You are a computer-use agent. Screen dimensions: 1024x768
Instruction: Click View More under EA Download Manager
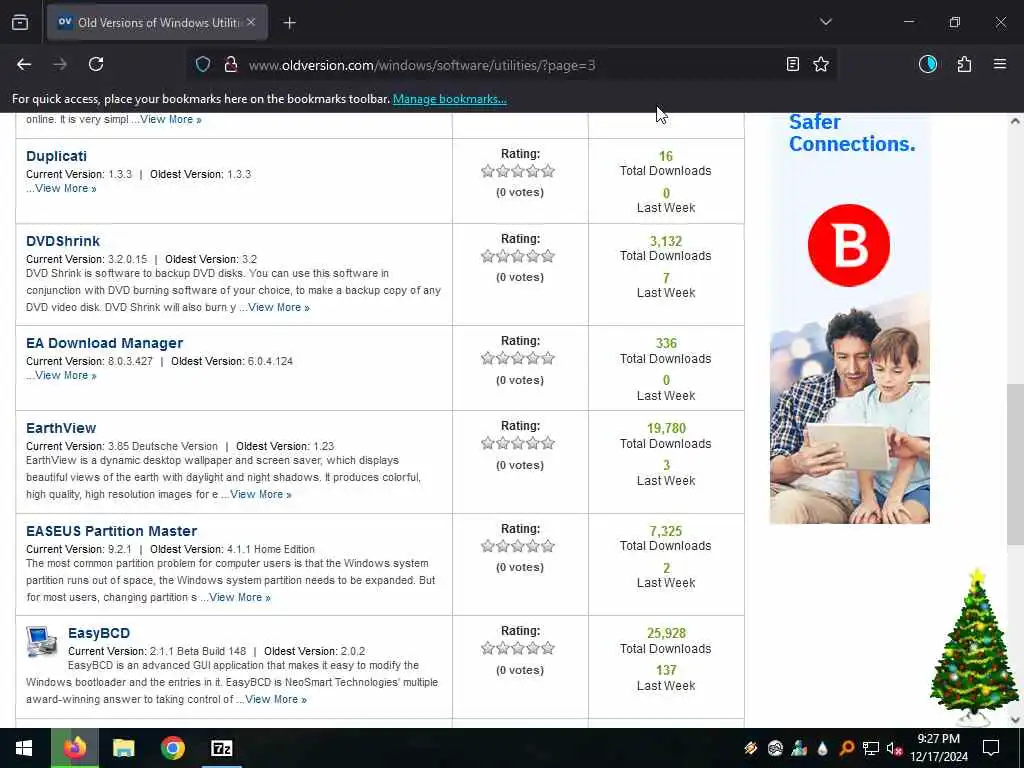(65, 375)
